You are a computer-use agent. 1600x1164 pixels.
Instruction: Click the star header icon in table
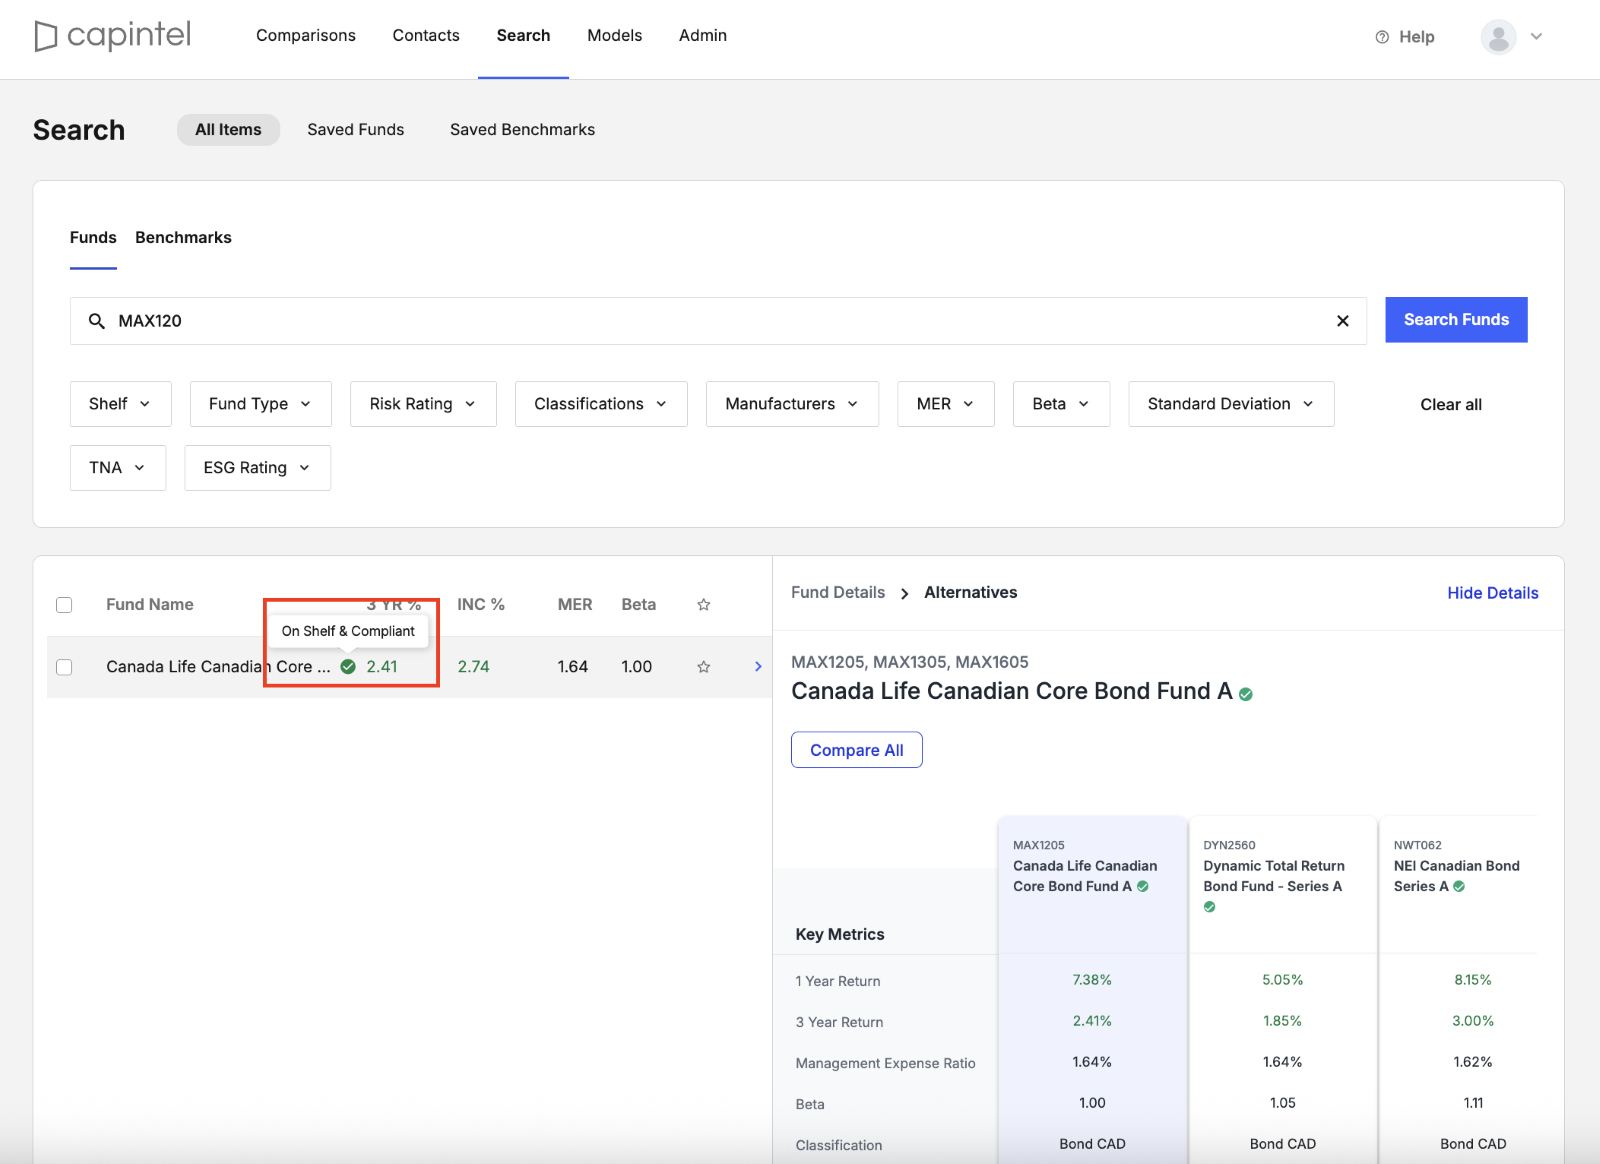(x=704, y=605)
